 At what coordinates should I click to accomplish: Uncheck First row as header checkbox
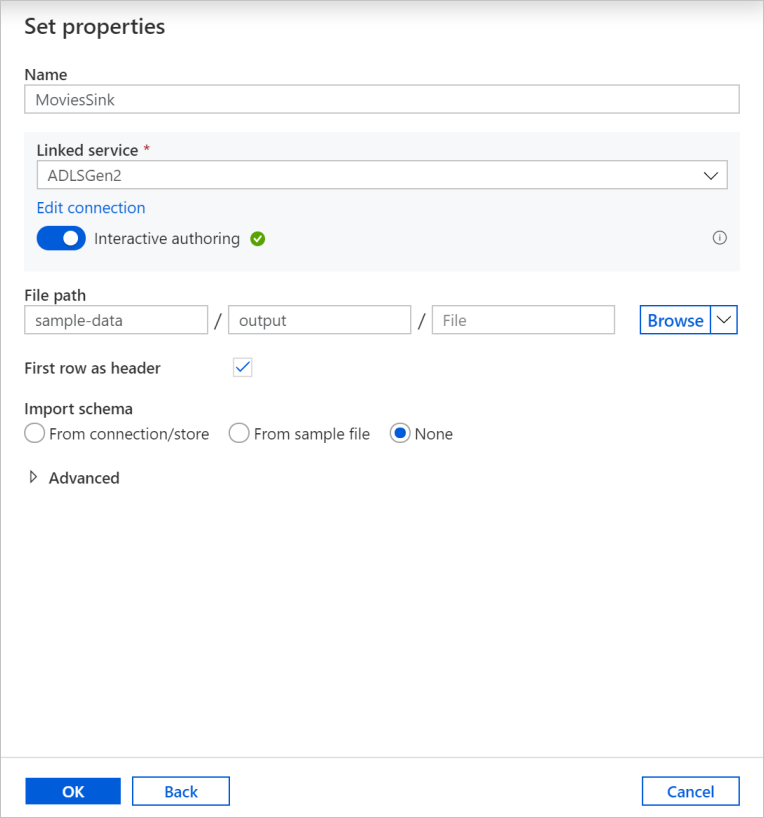click(242, 368)
